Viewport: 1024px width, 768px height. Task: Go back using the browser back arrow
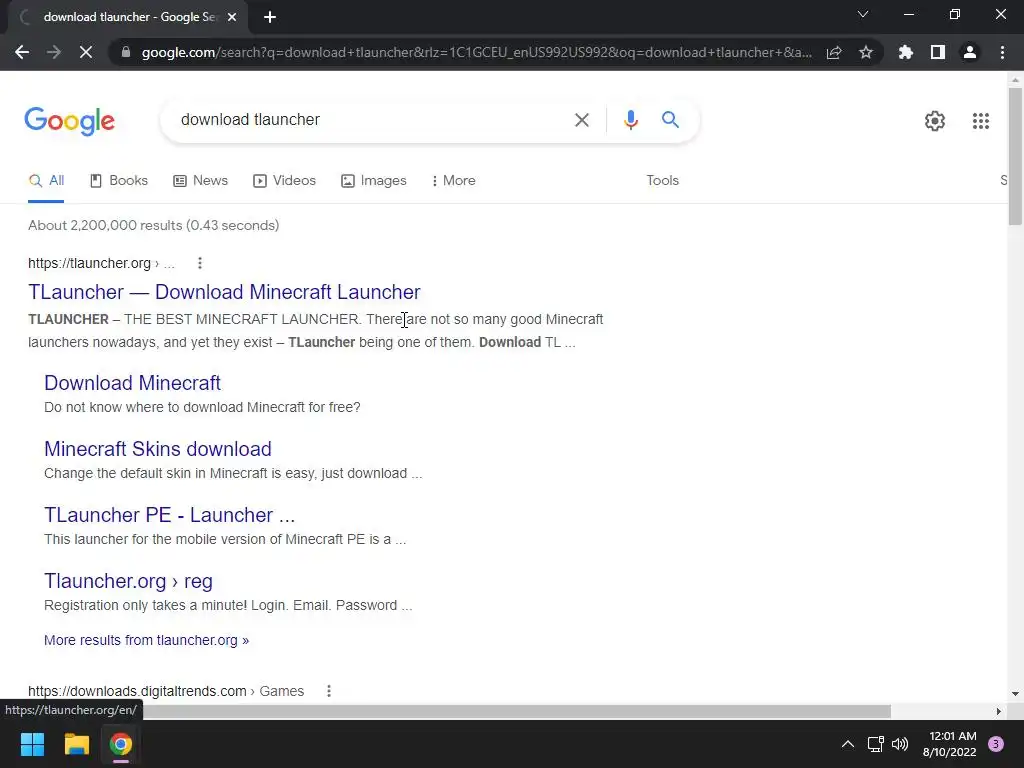(x=22, y=52)
